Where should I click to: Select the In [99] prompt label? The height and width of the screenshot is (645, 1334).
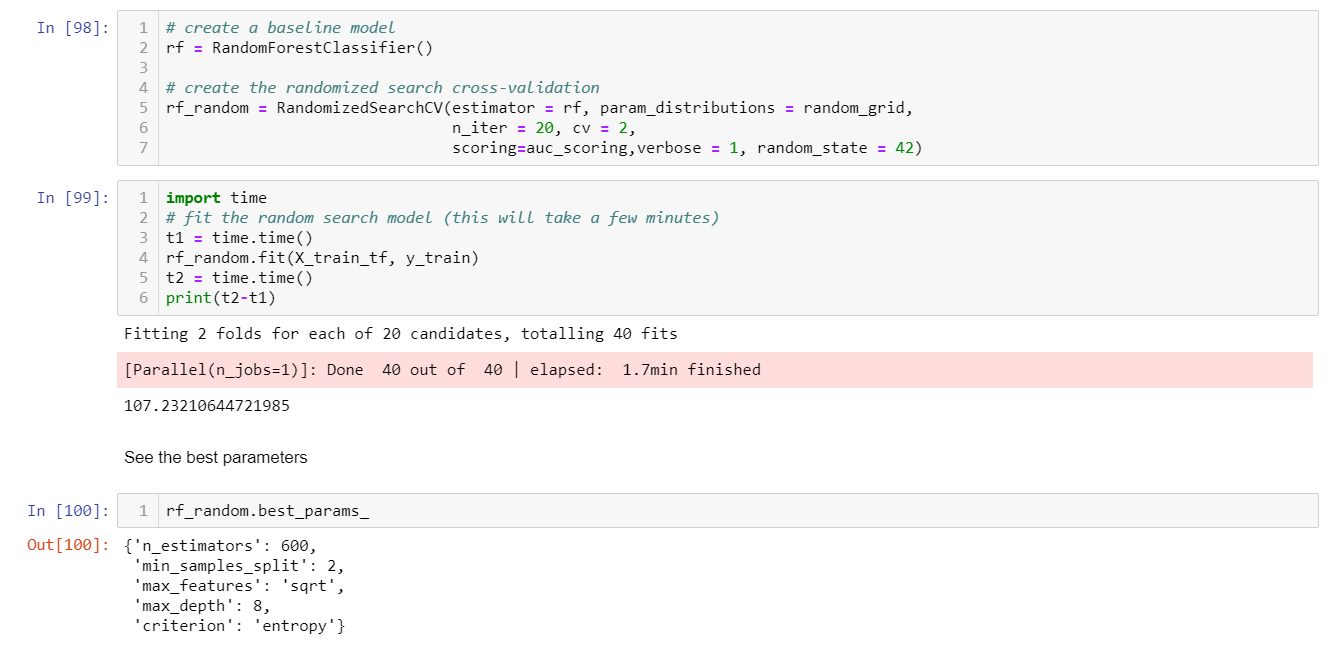[x=72, y=198]
